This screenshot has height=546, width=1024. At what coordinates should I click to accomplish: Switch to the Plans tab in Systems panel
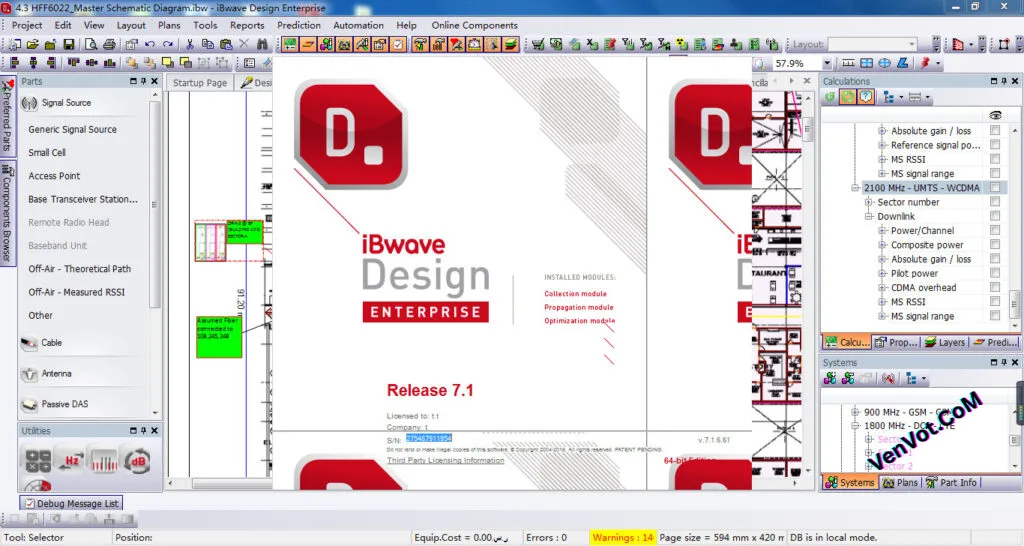click(x=899, y=483)
